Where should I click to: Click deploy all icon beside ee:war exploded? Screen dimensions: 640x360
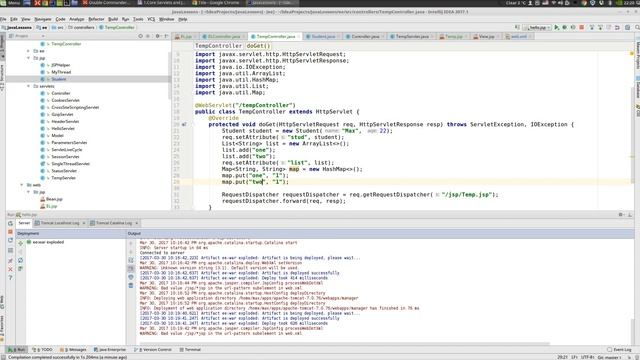click(20, 242)
